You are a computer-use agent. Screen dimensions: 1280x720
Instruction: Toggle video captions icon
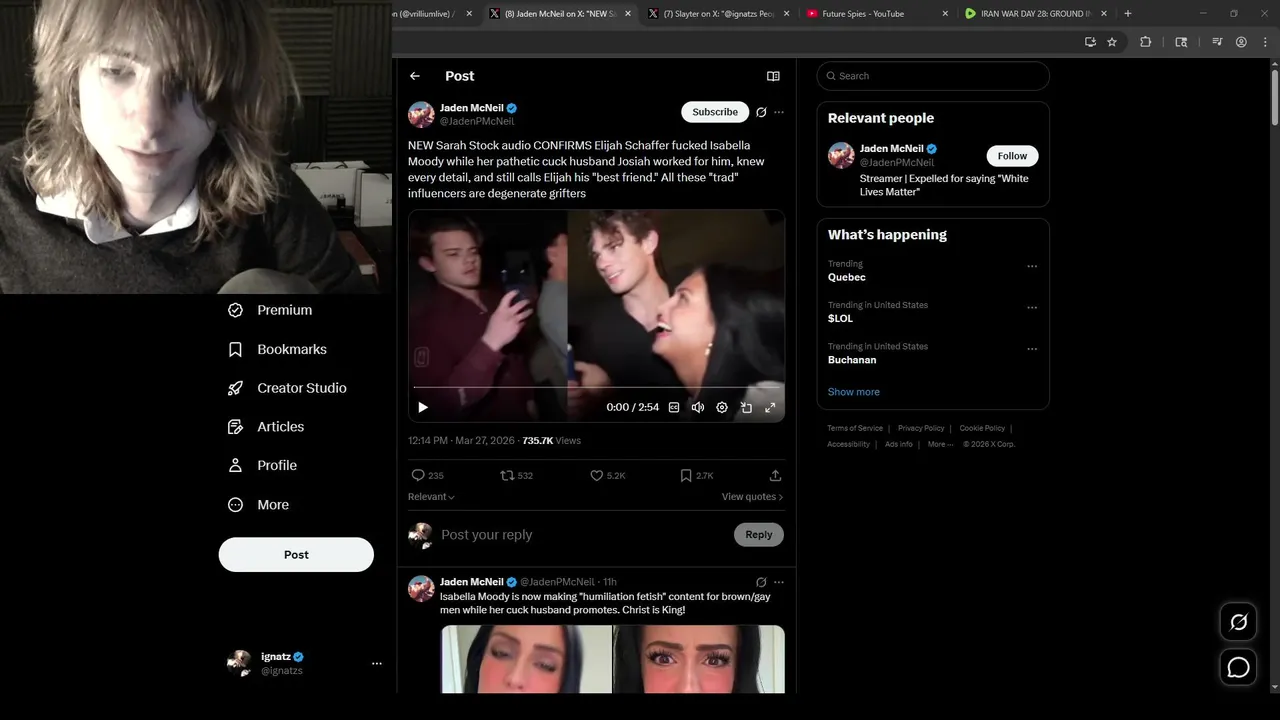674,407
